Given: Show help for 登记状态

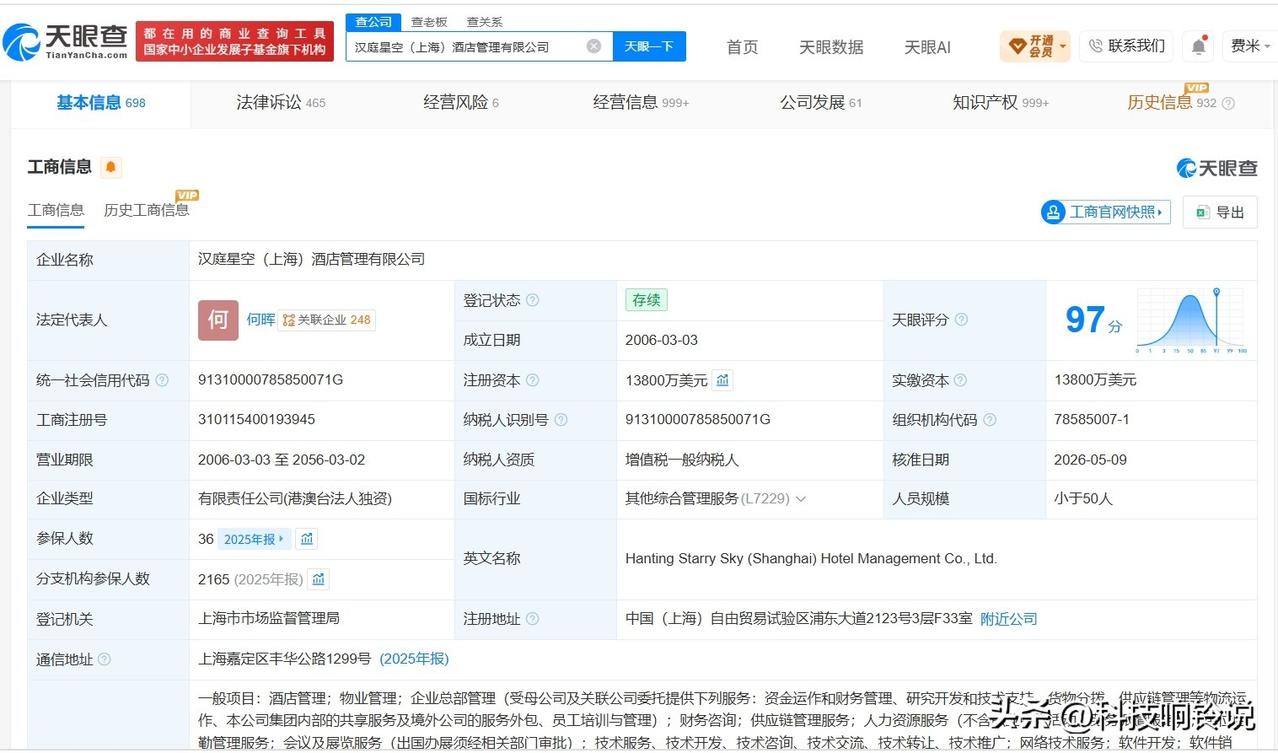Looking at the screenshot, I should pyautogui.click(x=532, y=300).
